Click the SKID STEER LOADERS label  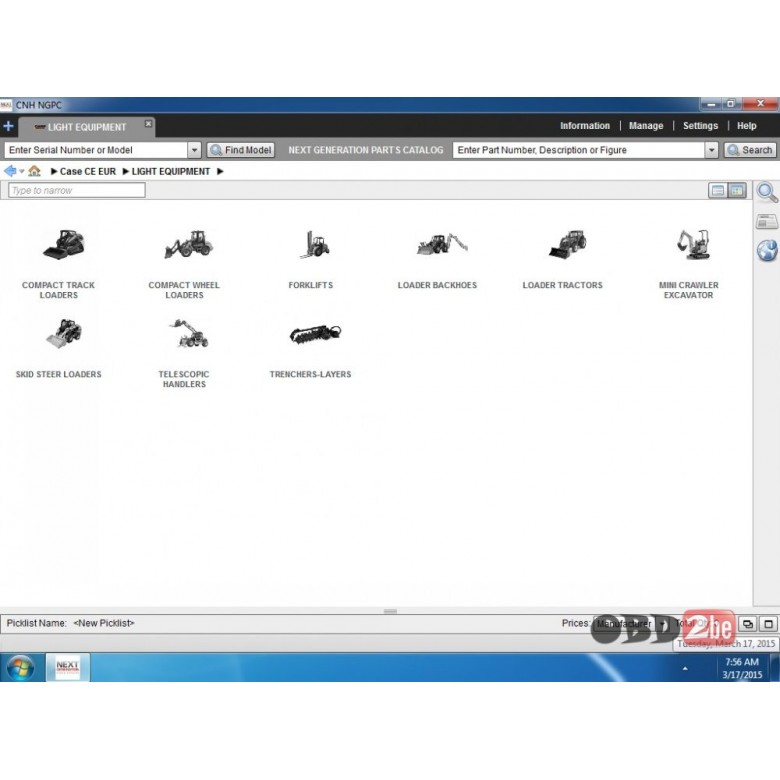(x=58, y=374)
